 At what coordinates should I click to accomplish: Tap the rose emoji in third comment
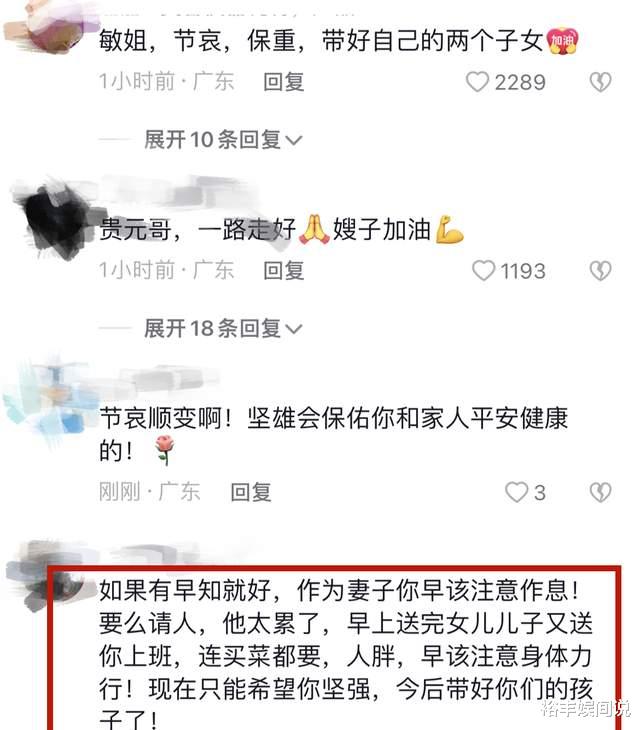164,450
